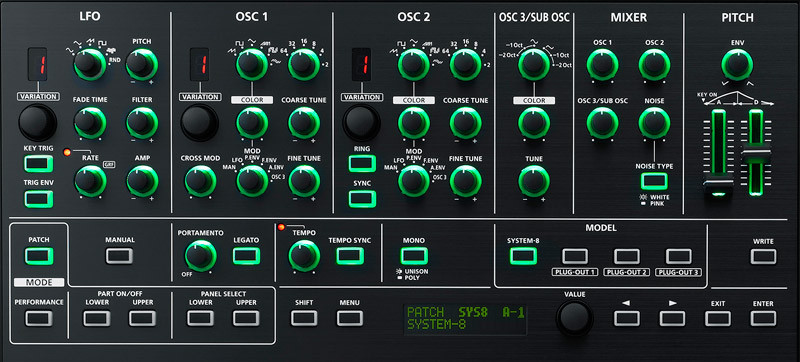This screenshot has width=800, height=362.
Task: Toggle the LEGATO button
Action: 246,255
